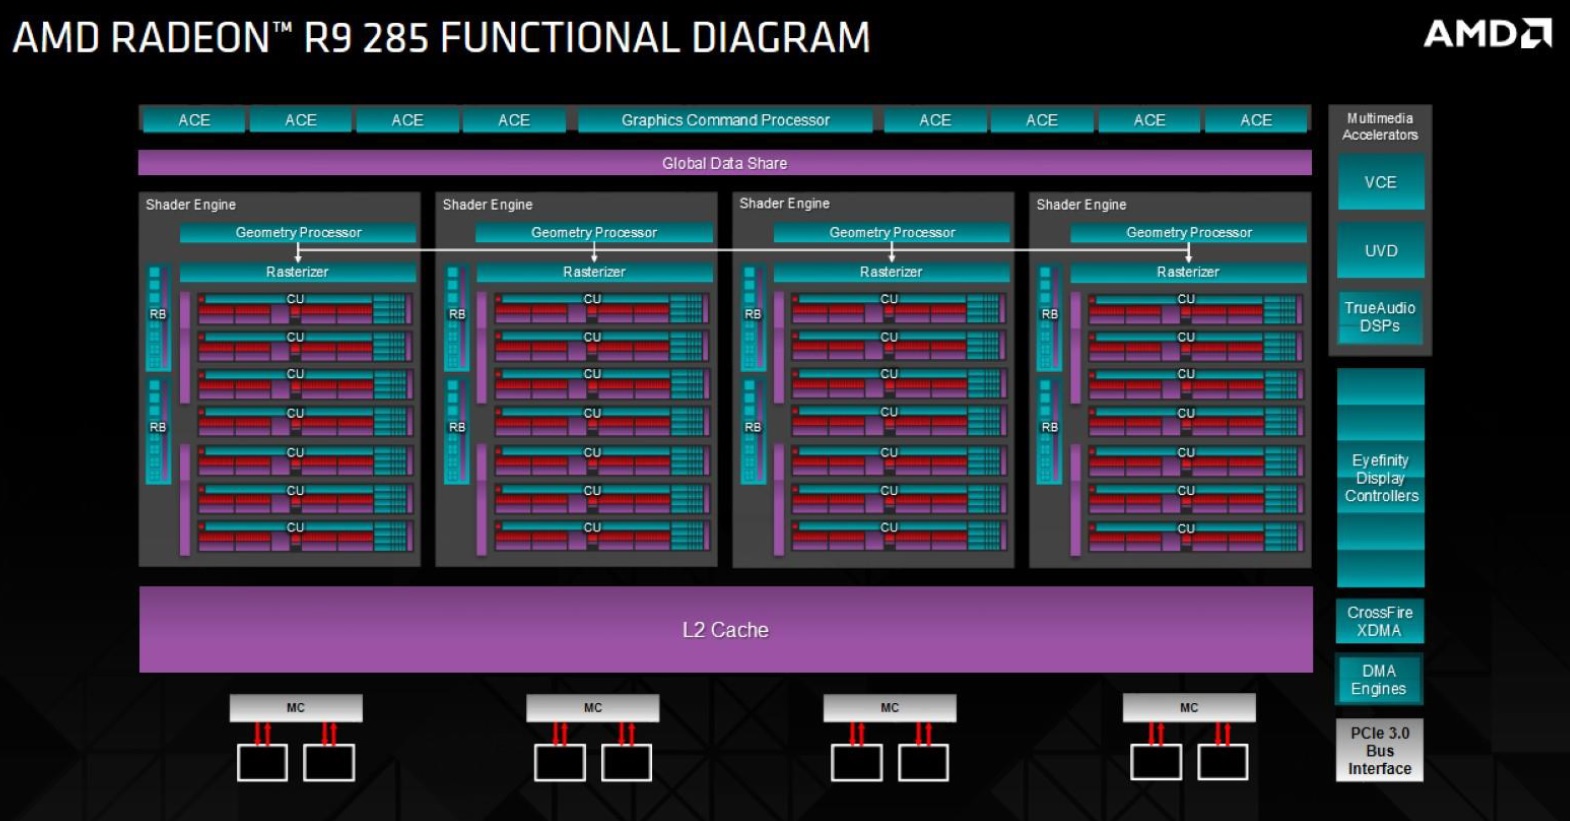This screenshot has height=821, width=1570.
Task: Click the third MC block from the left
Action: point(890,707)
